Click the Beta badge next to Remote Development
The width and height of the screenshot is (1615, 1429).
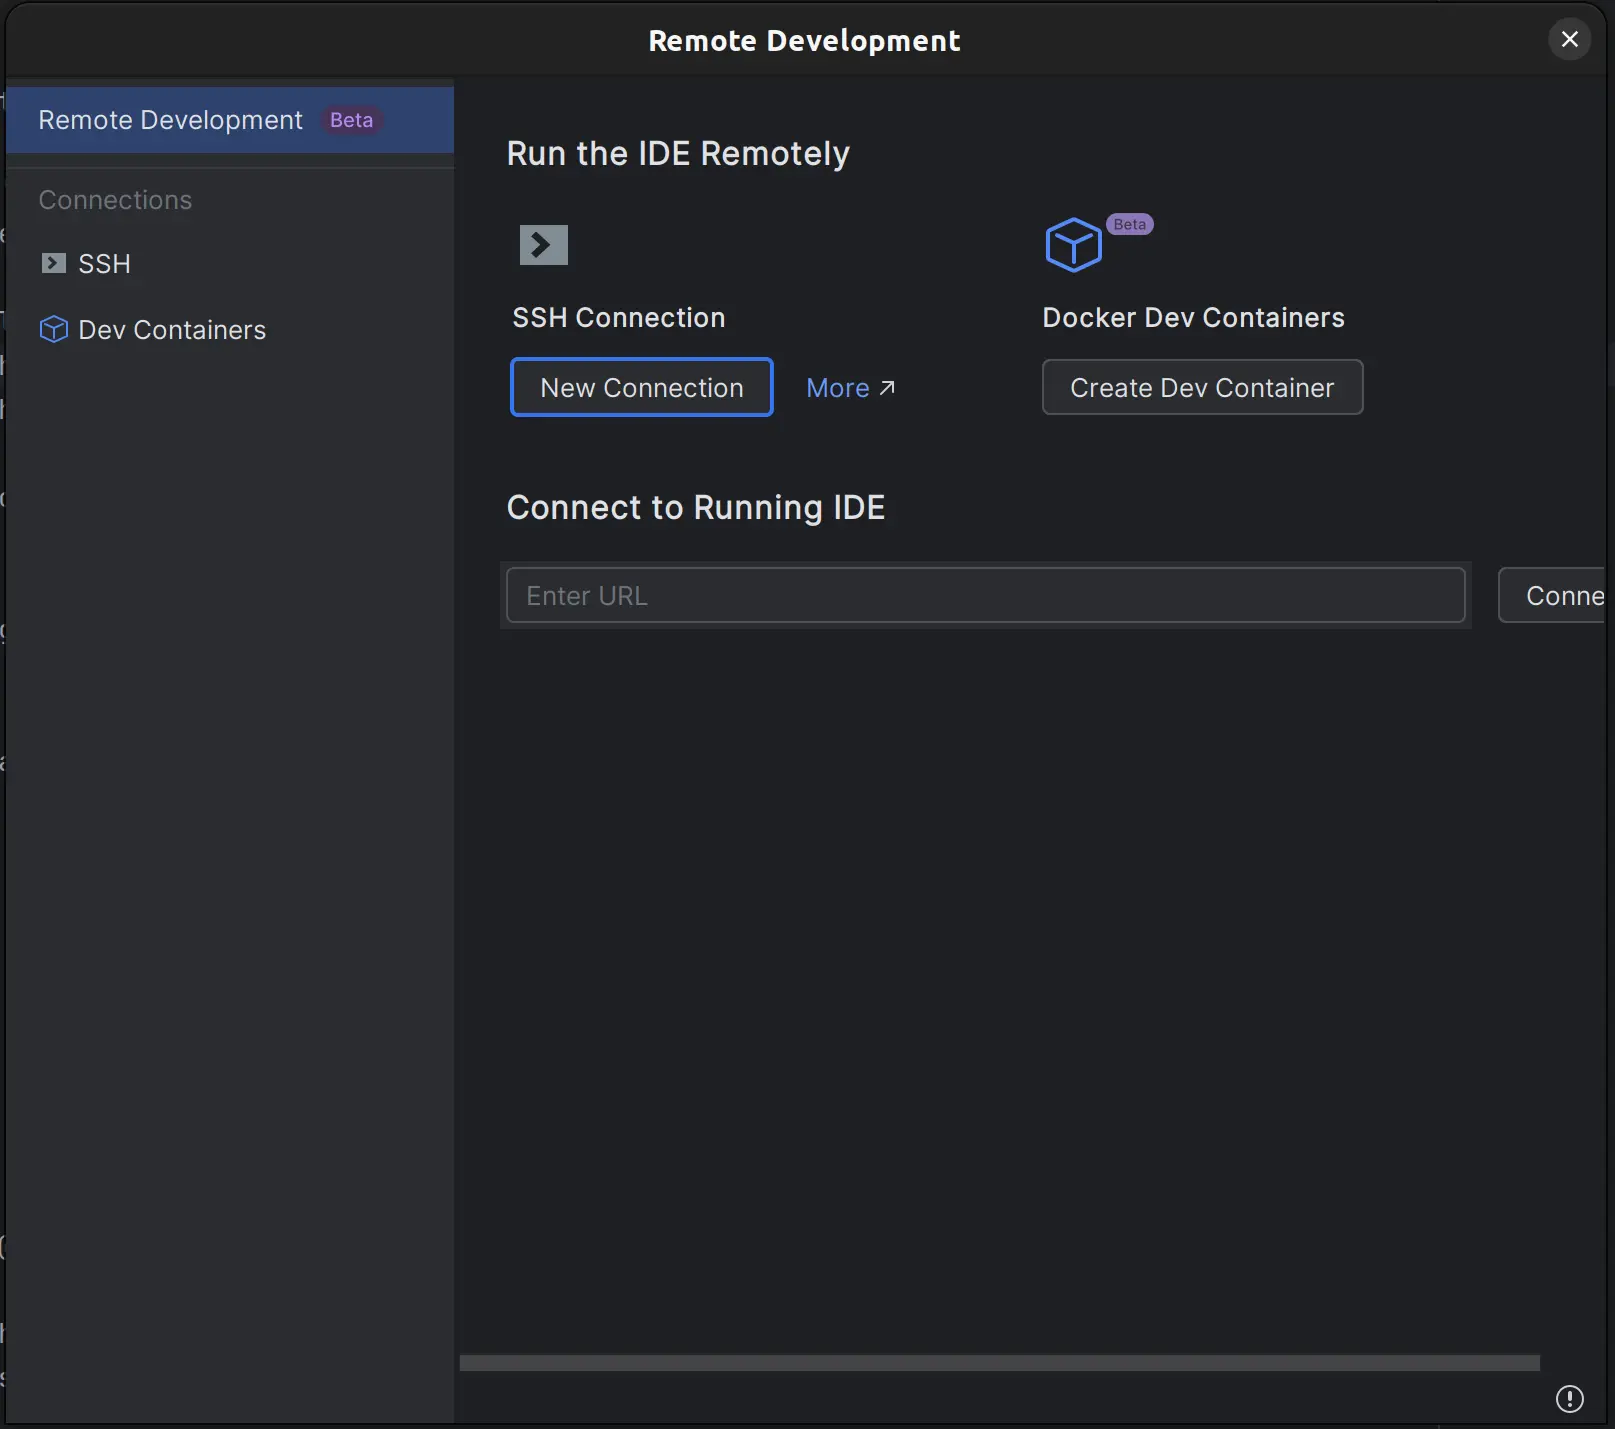(x=351, y=120)
